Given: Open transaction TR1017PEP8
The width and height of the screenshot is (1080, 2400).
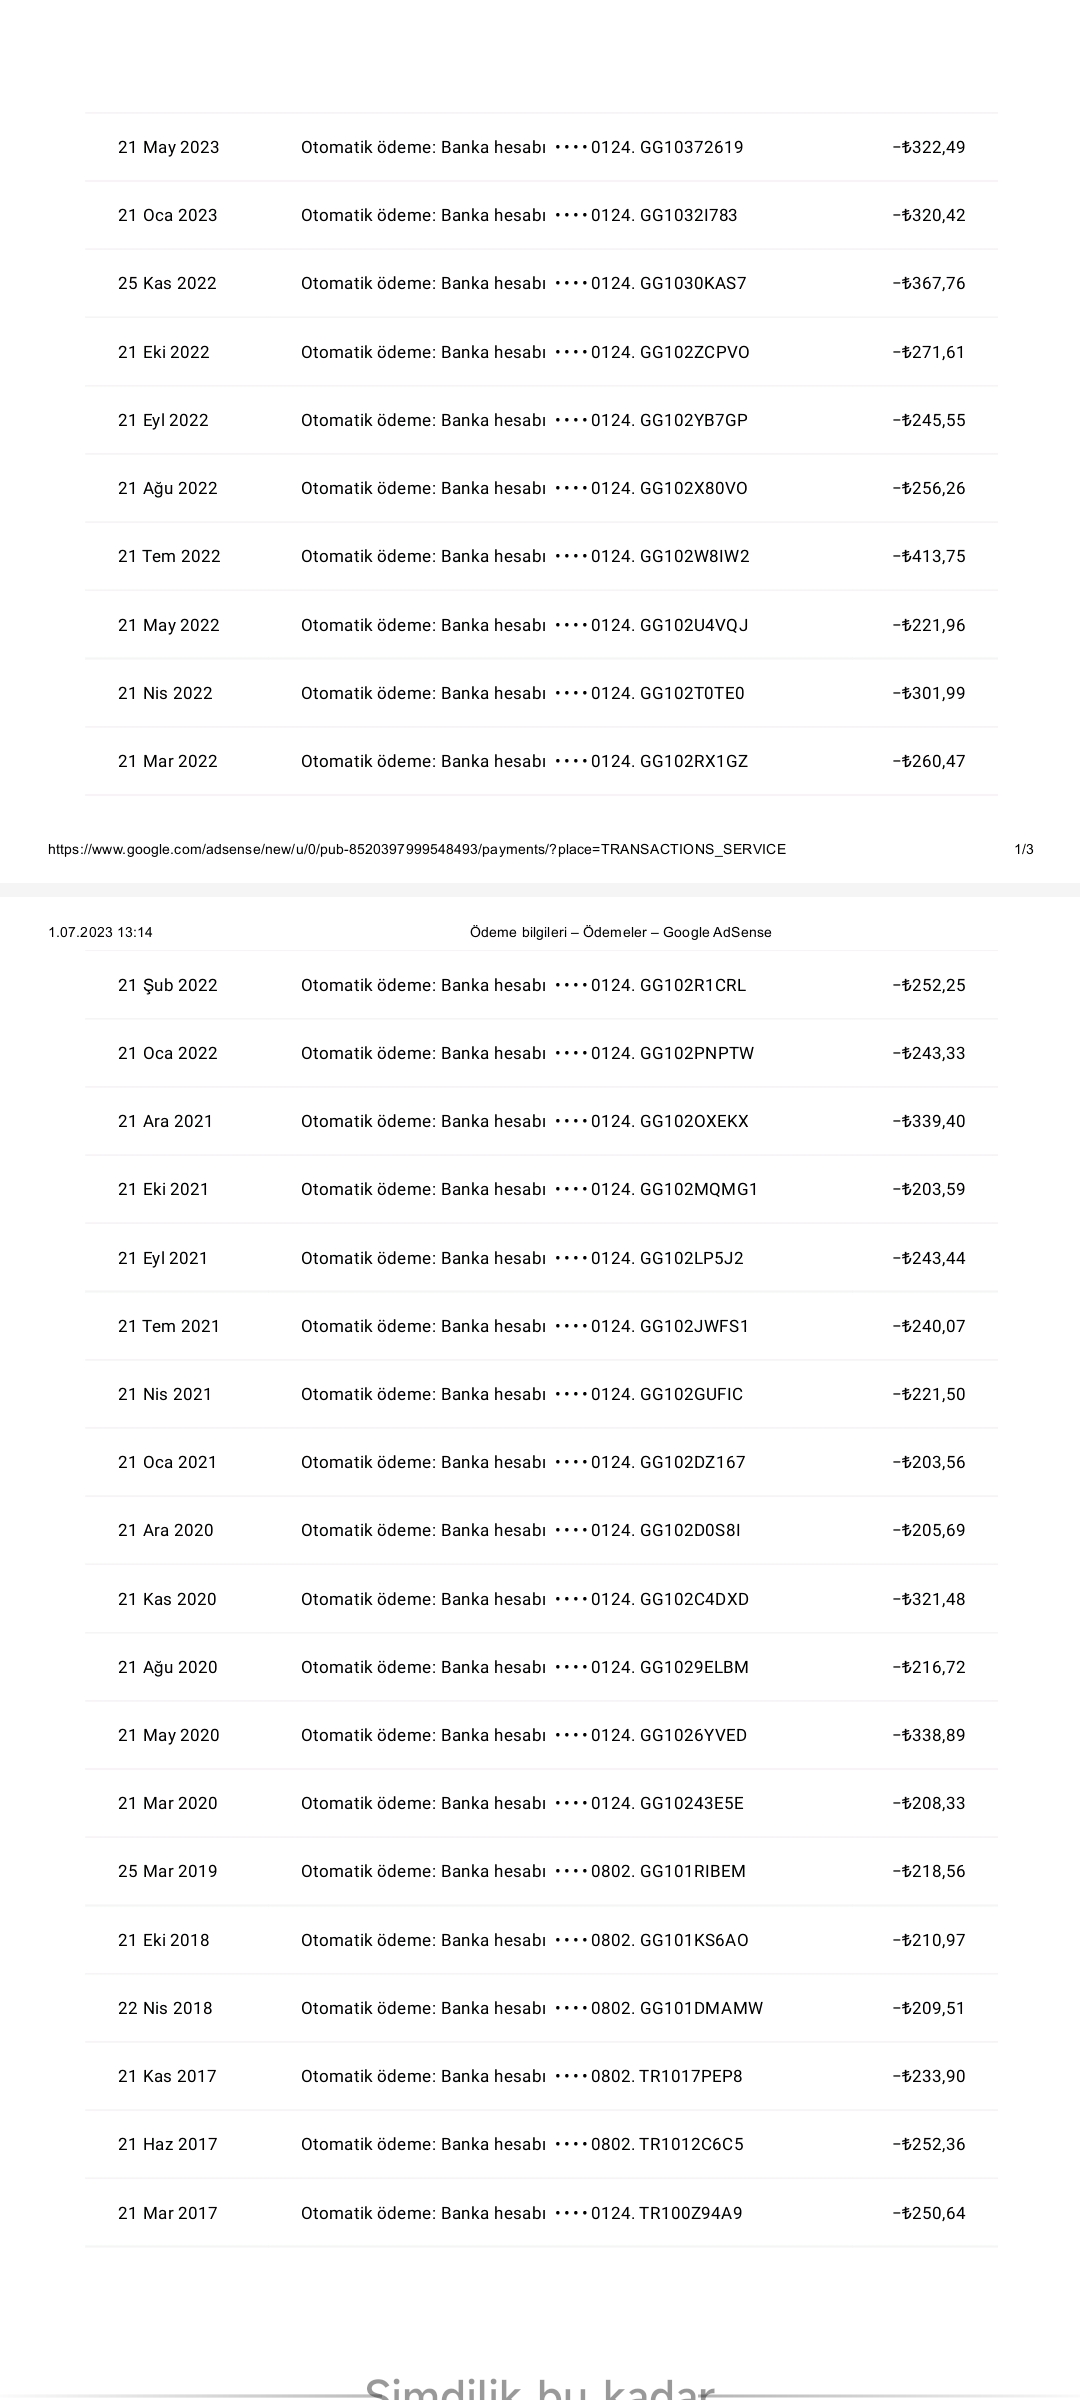Looking at the screenshot, I should (691, 2076).
